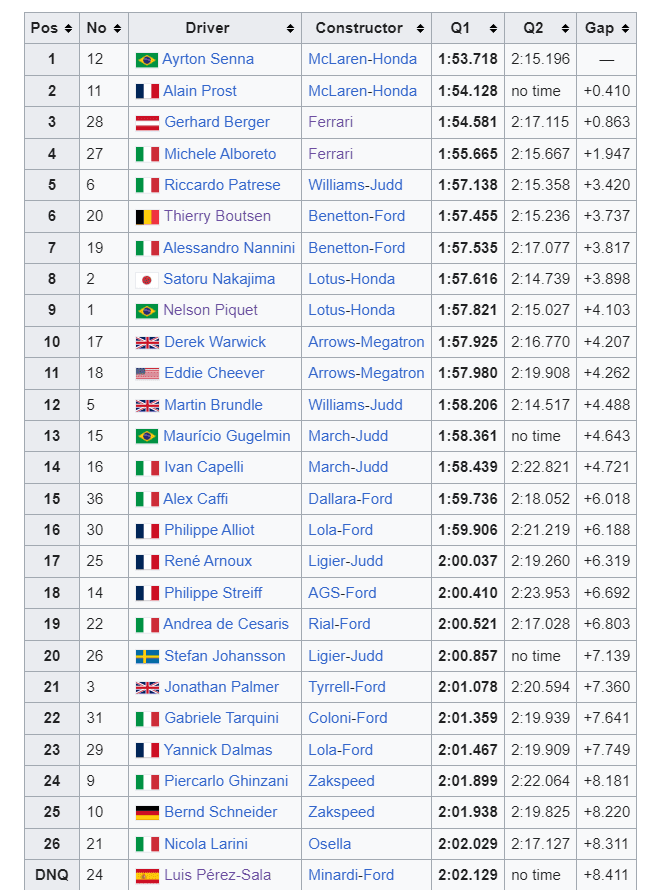The height and width of the screenshot is (890, 646).
Task: Open March-Judd link in Gugelmin's row
Action: [x=348, y=436]
